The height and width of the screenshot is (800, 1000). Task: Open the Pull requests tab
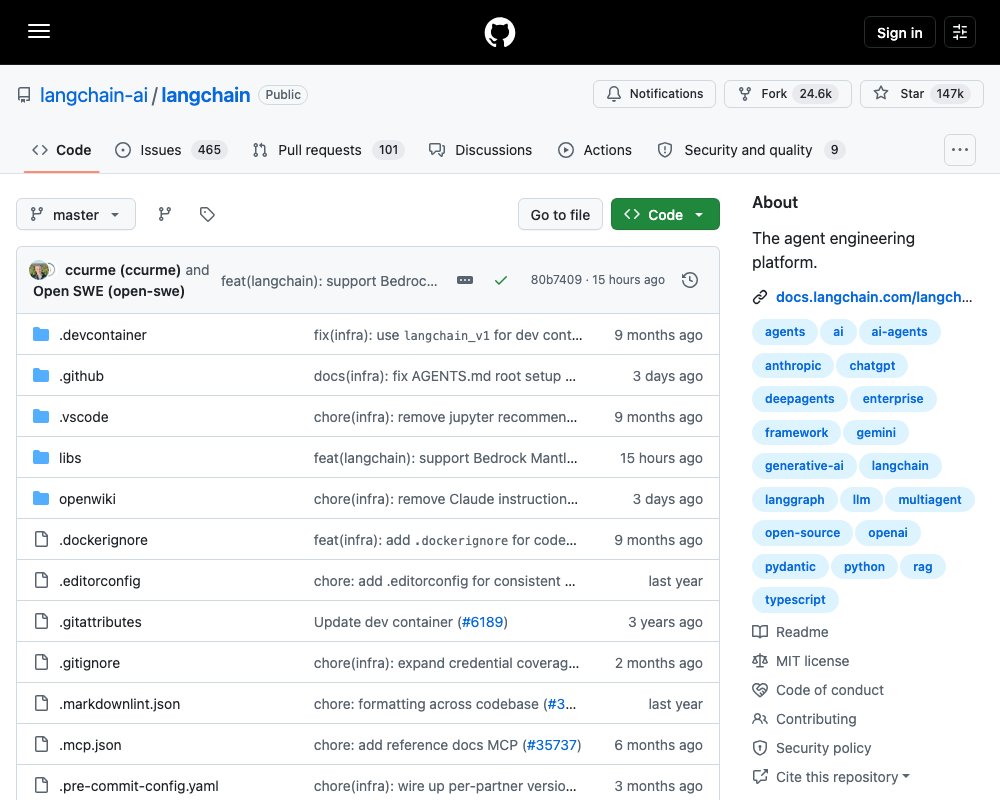coord(328,150)
